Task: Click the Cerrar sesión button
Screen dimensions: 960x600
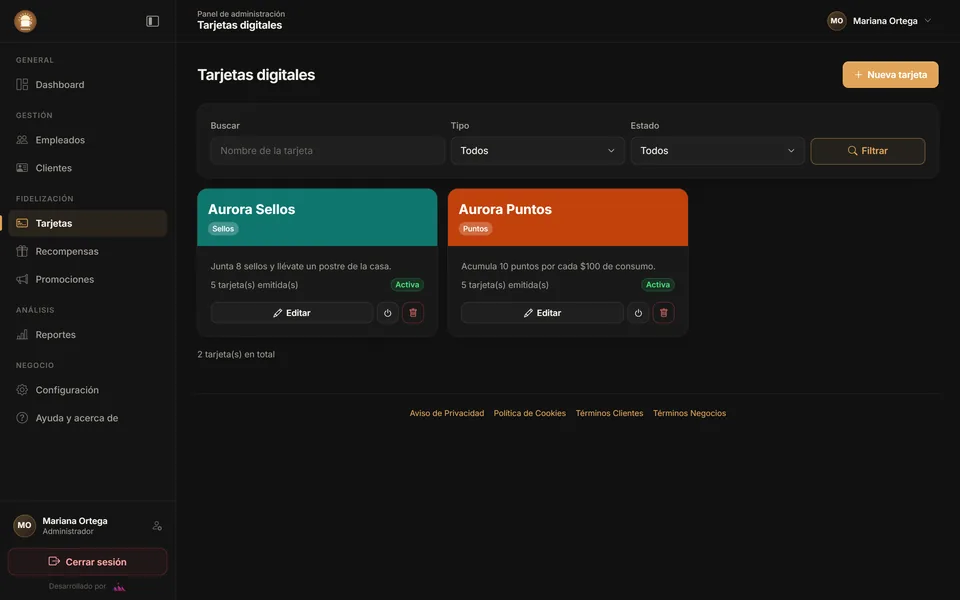Action: coord(88,561)
